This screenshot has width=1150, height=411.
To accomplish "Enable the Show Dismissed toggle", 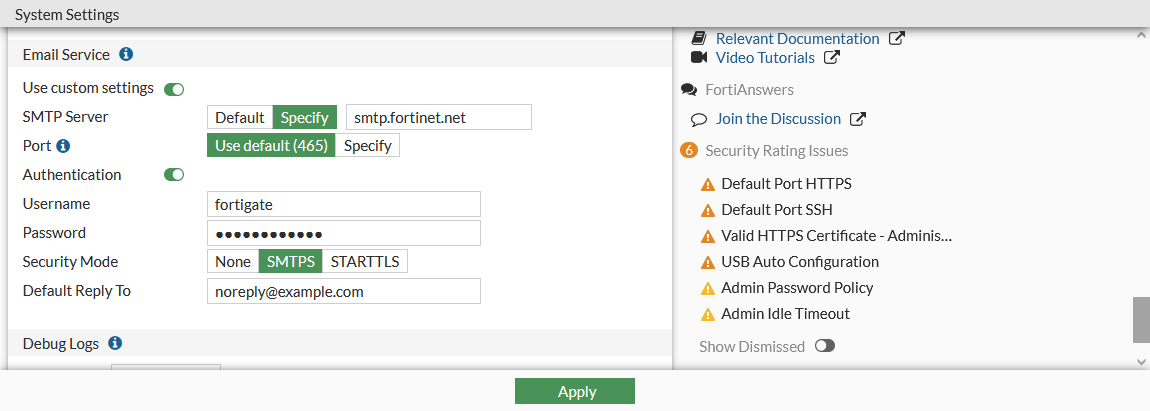I will pyautogui.click(x=825, y=346).
